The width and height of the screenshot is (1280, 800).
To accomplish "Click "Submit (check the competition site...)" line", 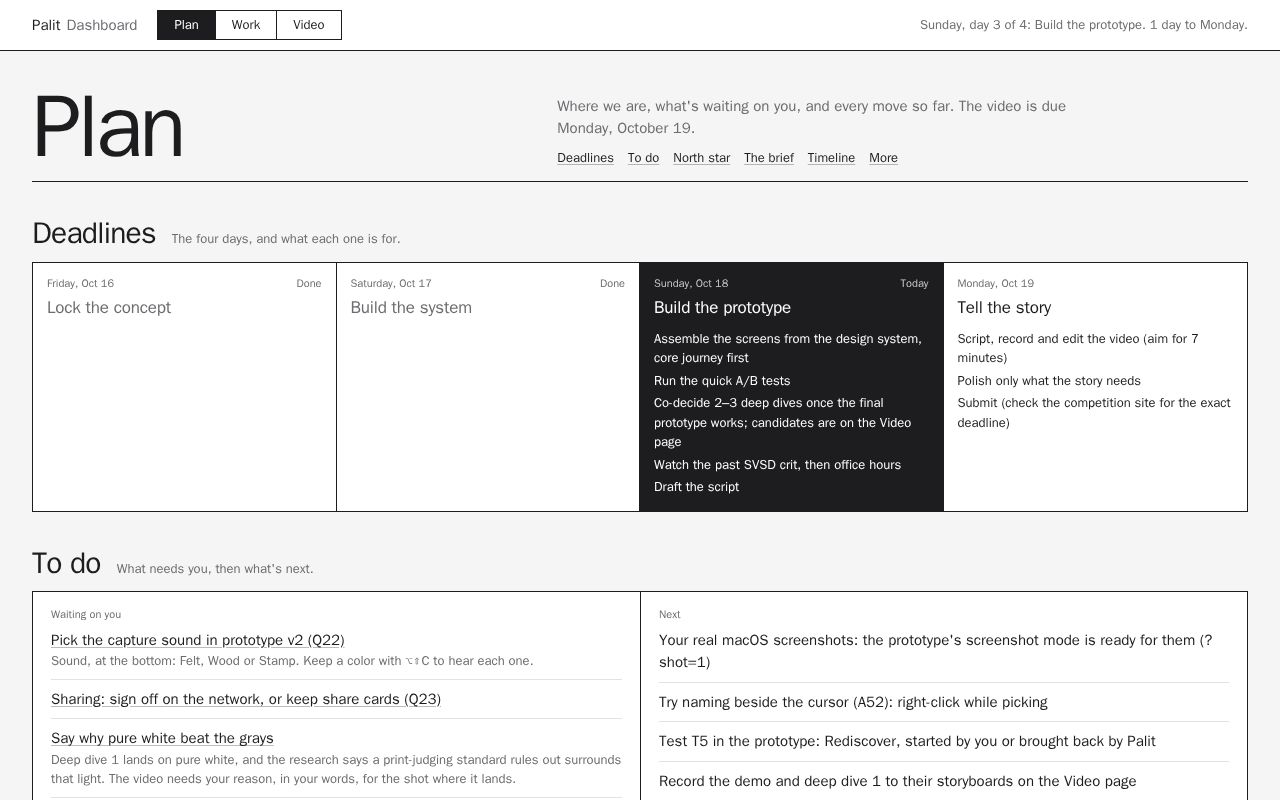I will [1094, 413].
